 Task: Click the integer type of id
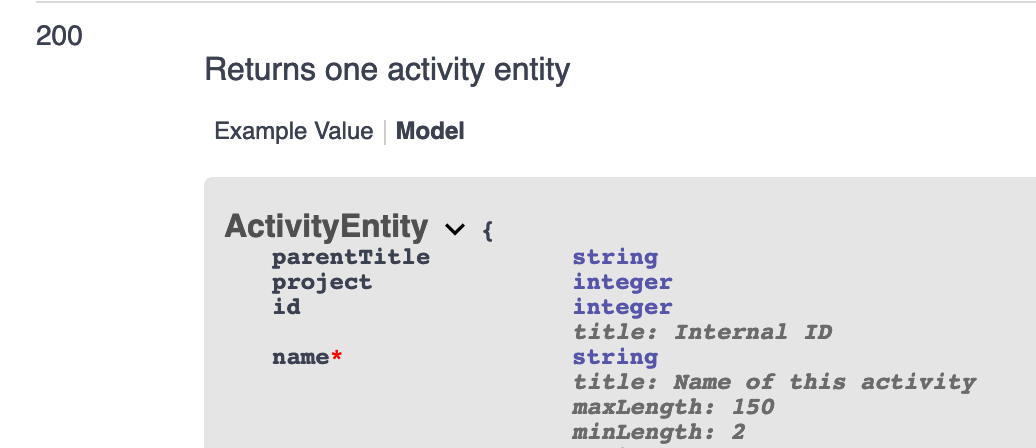coord(622,307)
